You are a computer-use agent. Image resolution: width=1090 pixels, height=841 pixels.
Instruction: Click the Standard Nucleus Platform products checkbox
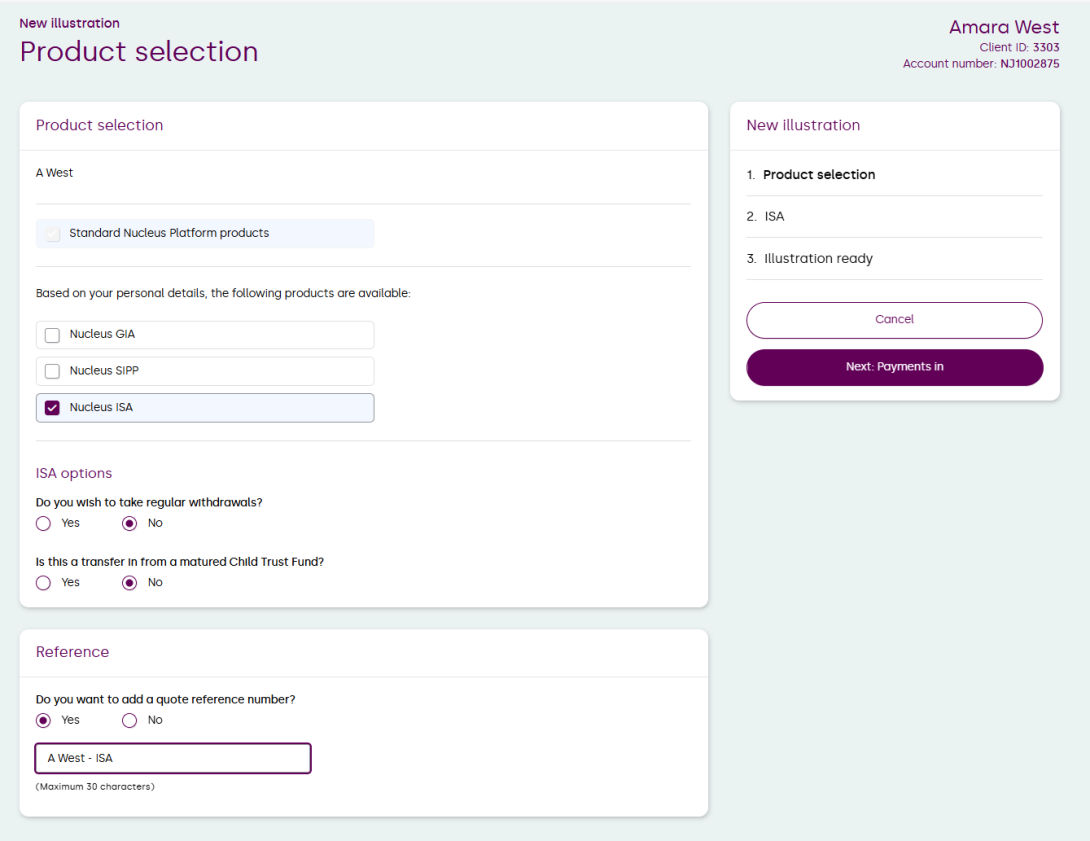pyautogui.click(x=53, y=234)
